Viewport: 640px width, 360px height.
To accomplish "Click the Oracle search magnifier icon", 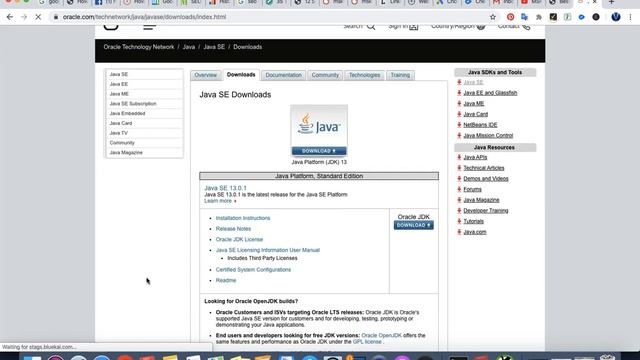I will pyautogui.click(x=371, y=27).
